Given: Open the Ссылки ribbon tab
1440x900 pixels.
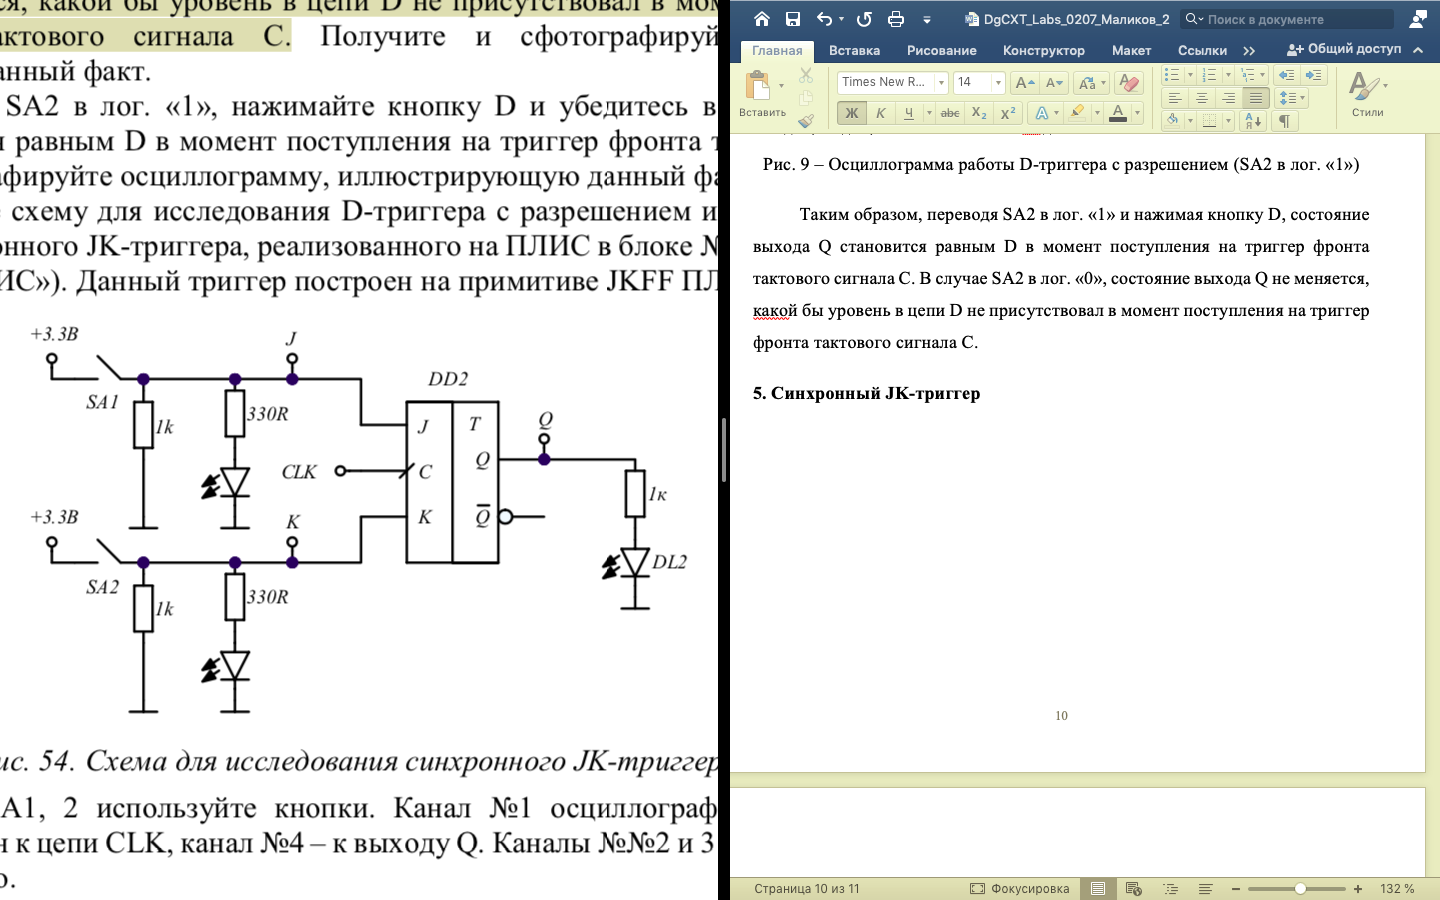Looking at the screenshot, I should click(x=1203, y=50).
